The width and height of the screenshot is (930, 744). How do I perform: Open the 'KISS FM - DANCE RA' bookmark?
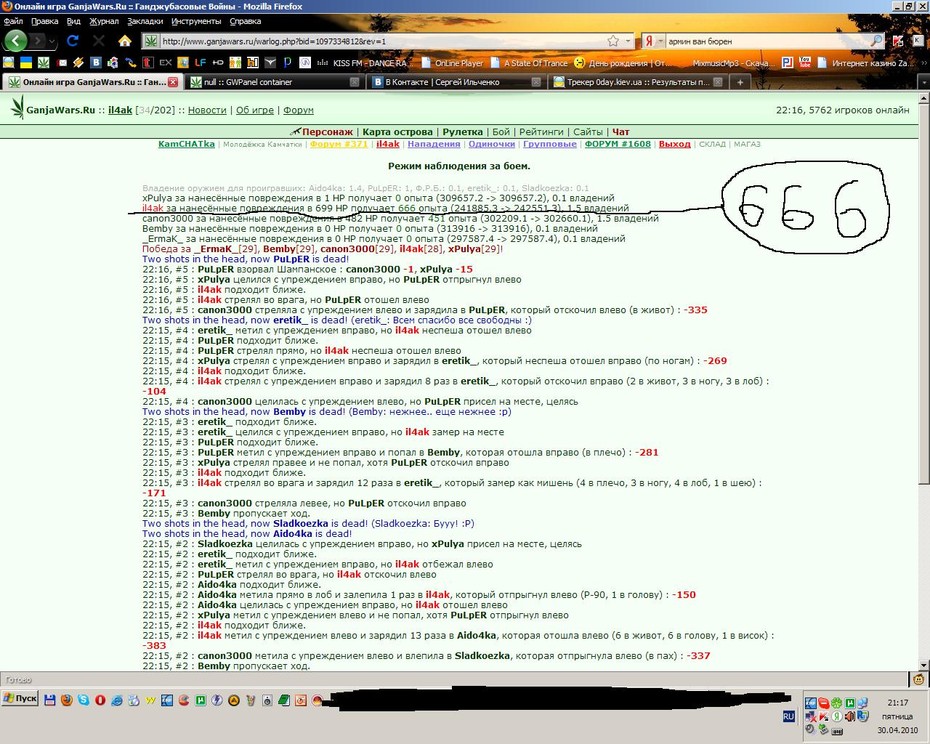click(x=363, y=62)
